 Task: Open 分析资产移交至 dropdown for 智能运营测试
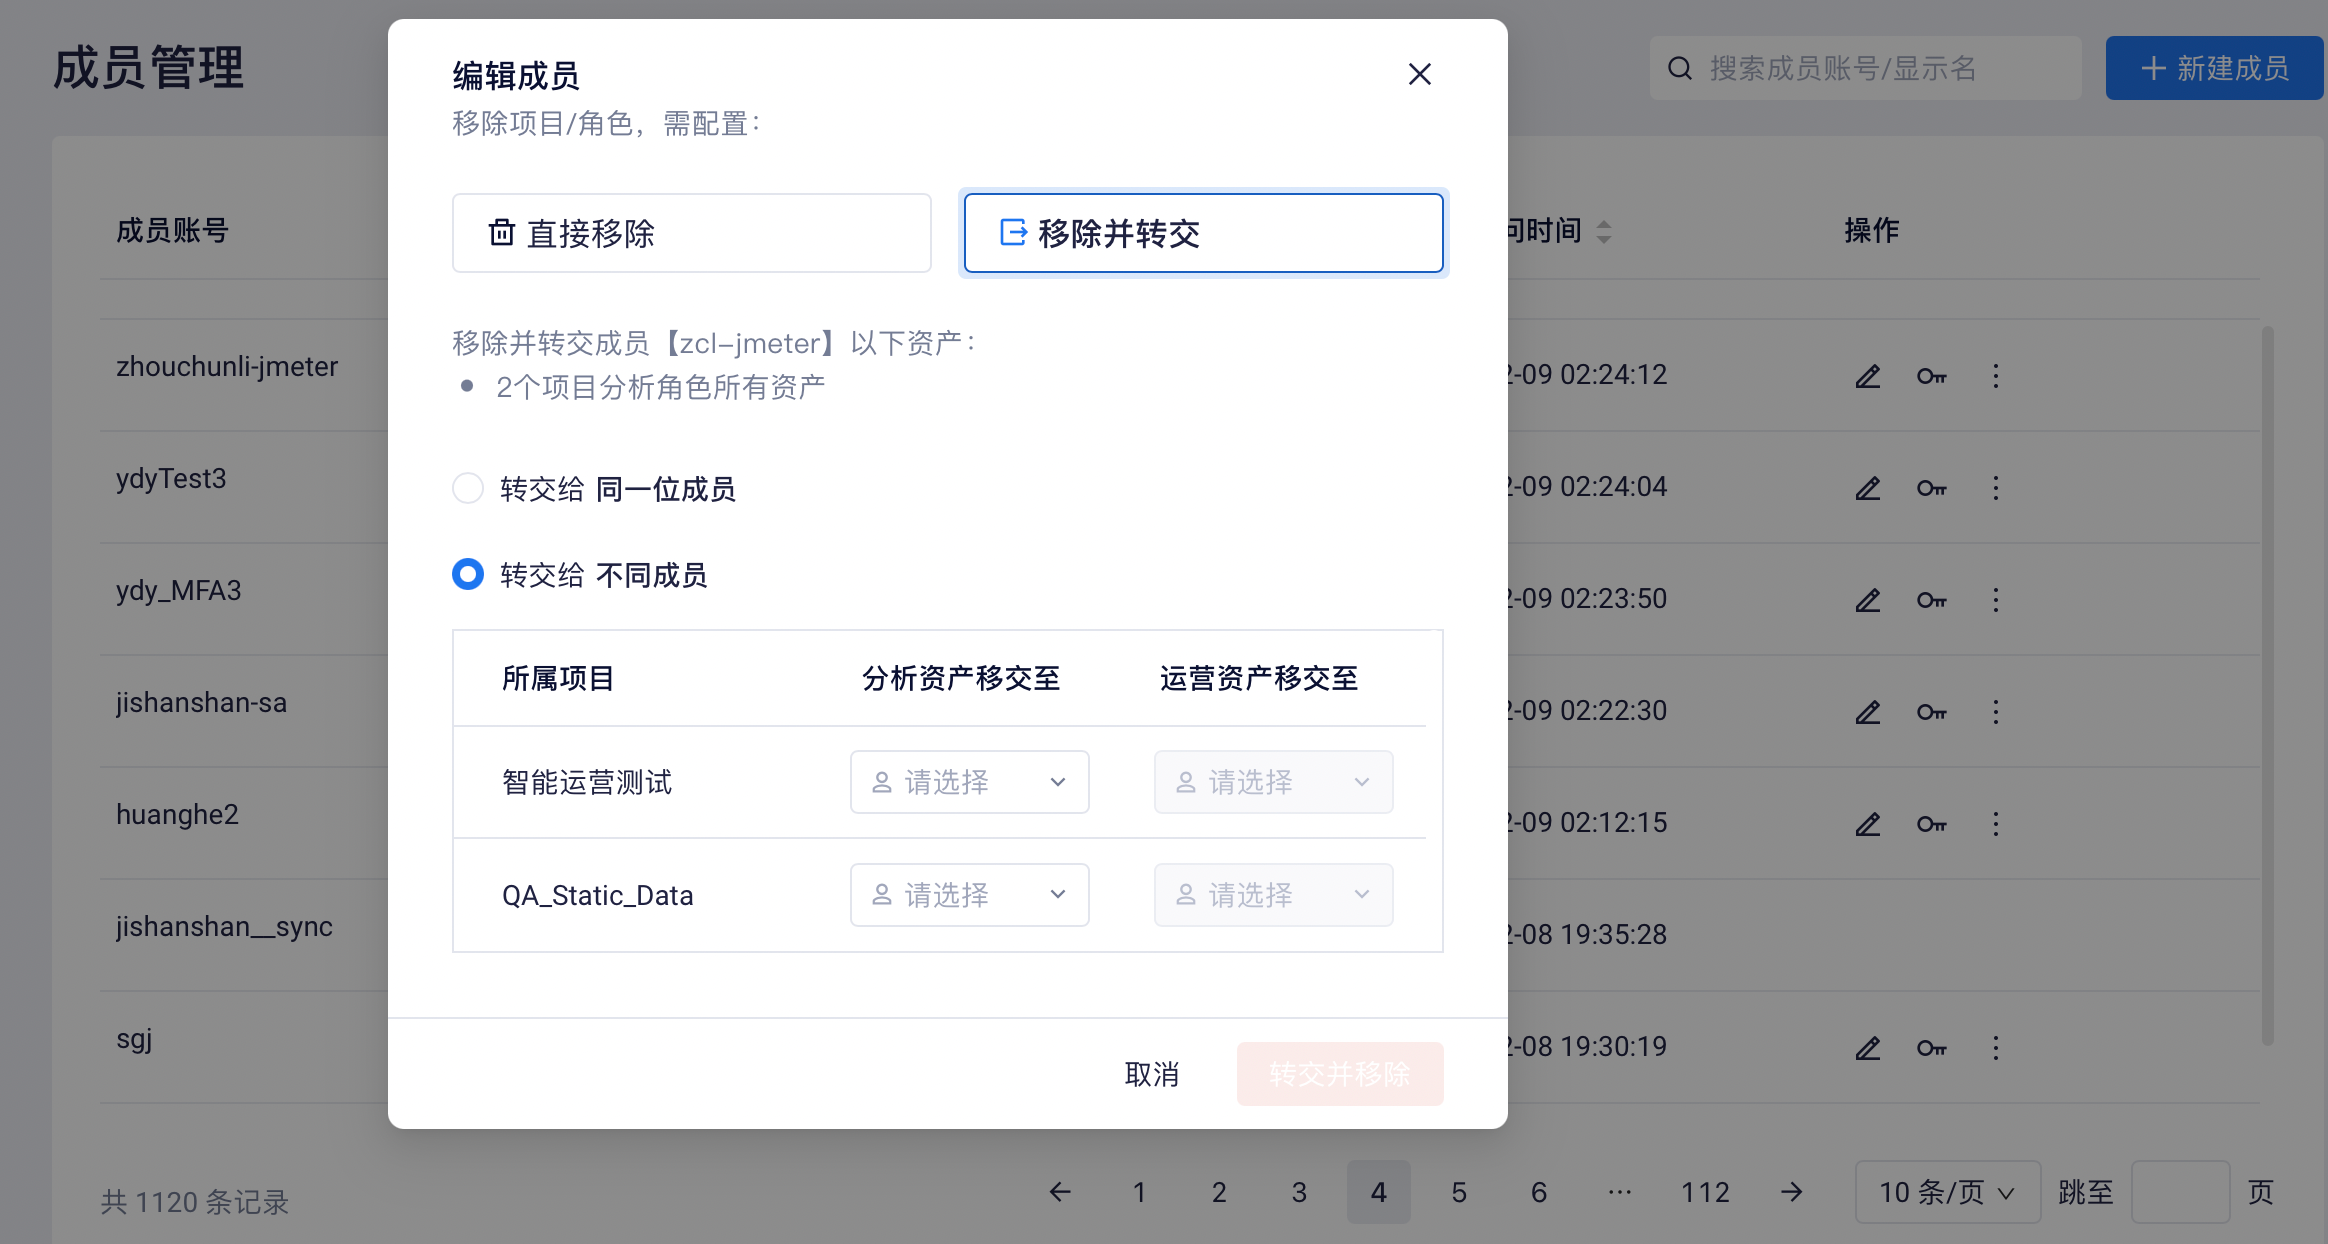[x=969, y=782]
